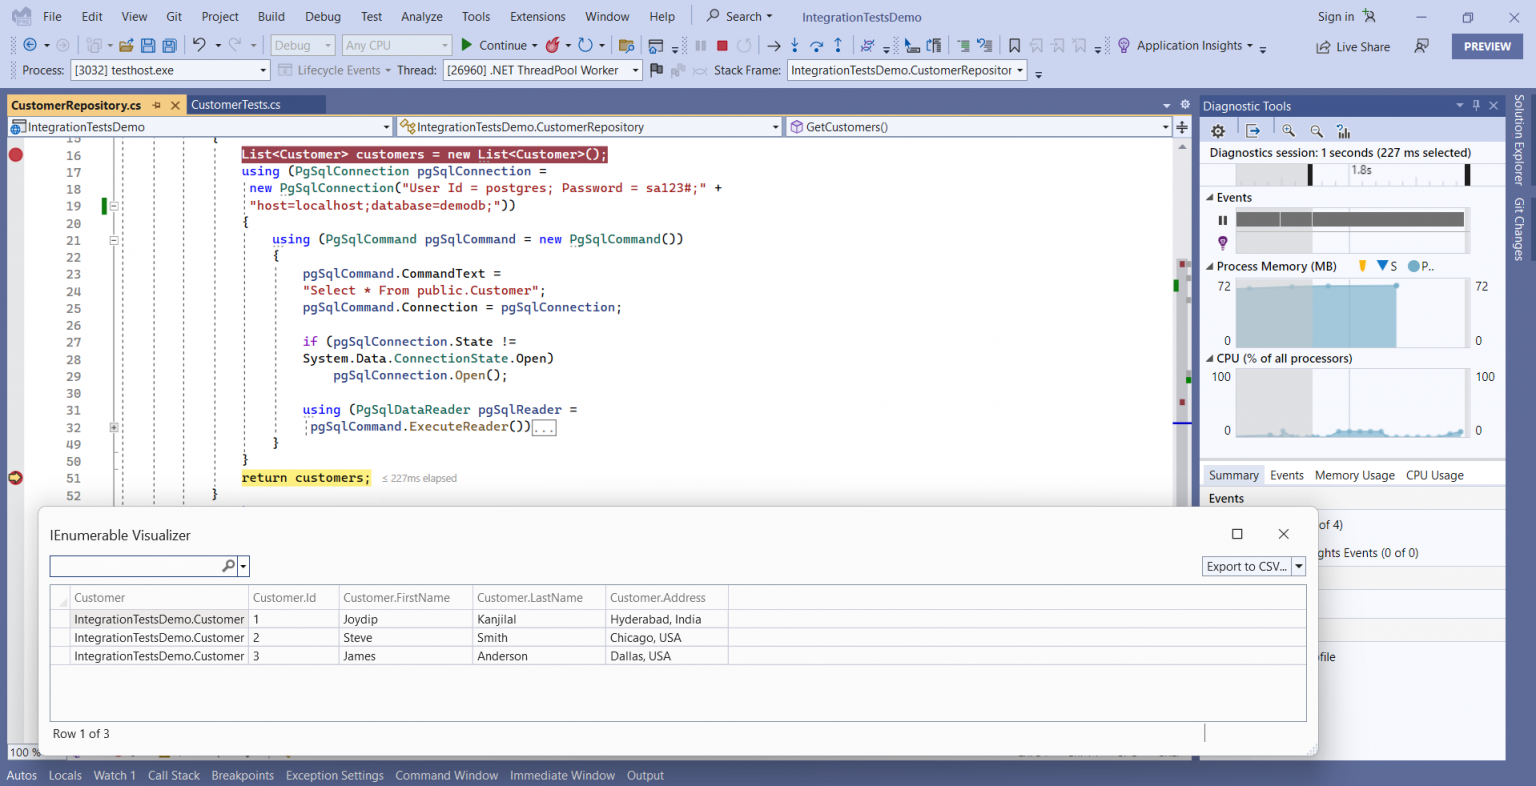Click the Undo arrow icon
1536x786 pixels.
(x=199, y=45)
